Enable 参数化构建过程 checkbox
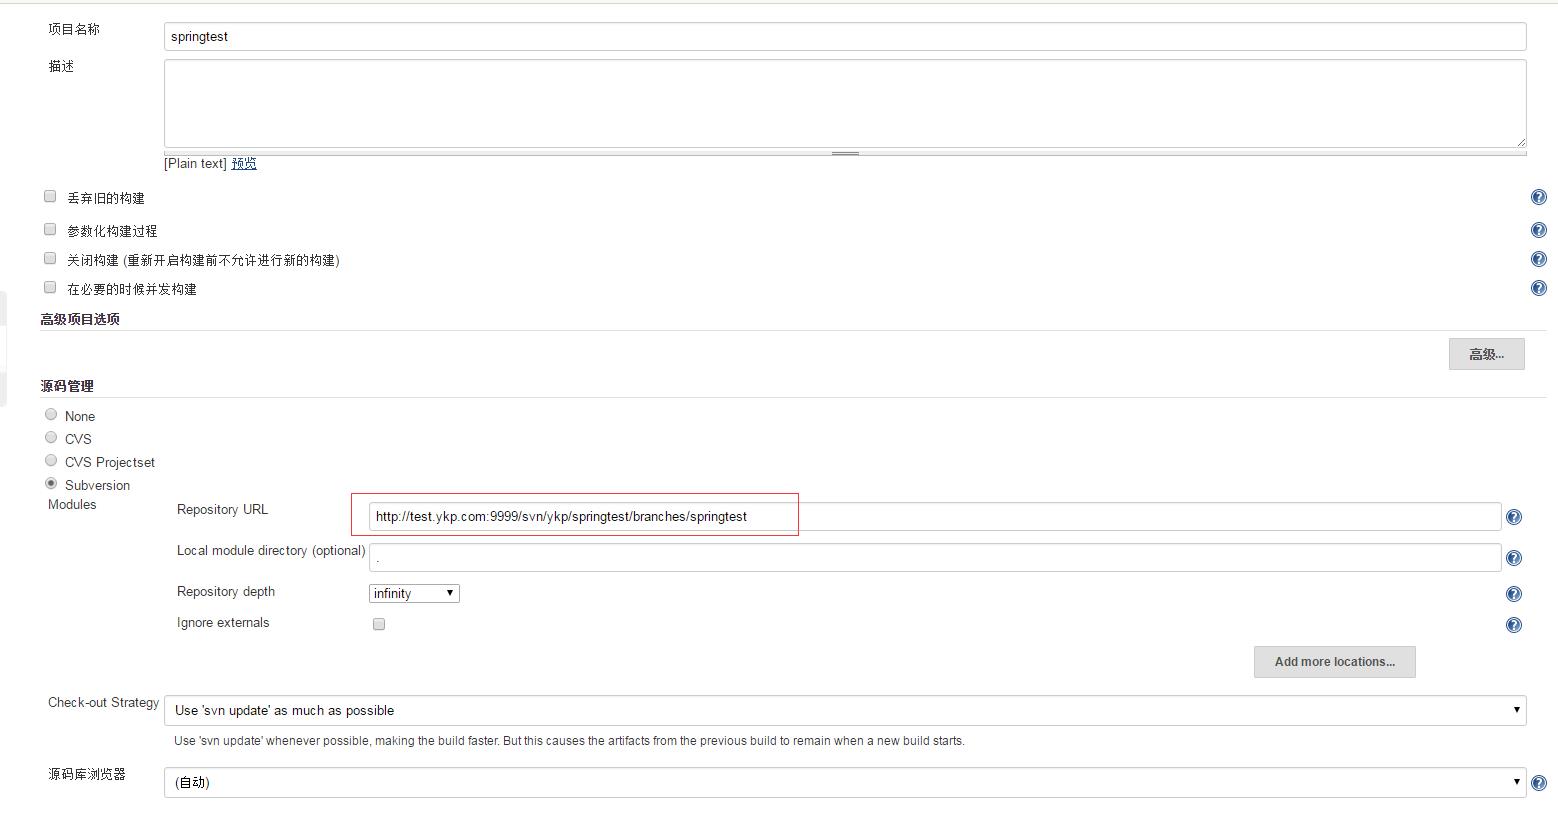Screen dimensions: 1558x817 click(50, 229)
